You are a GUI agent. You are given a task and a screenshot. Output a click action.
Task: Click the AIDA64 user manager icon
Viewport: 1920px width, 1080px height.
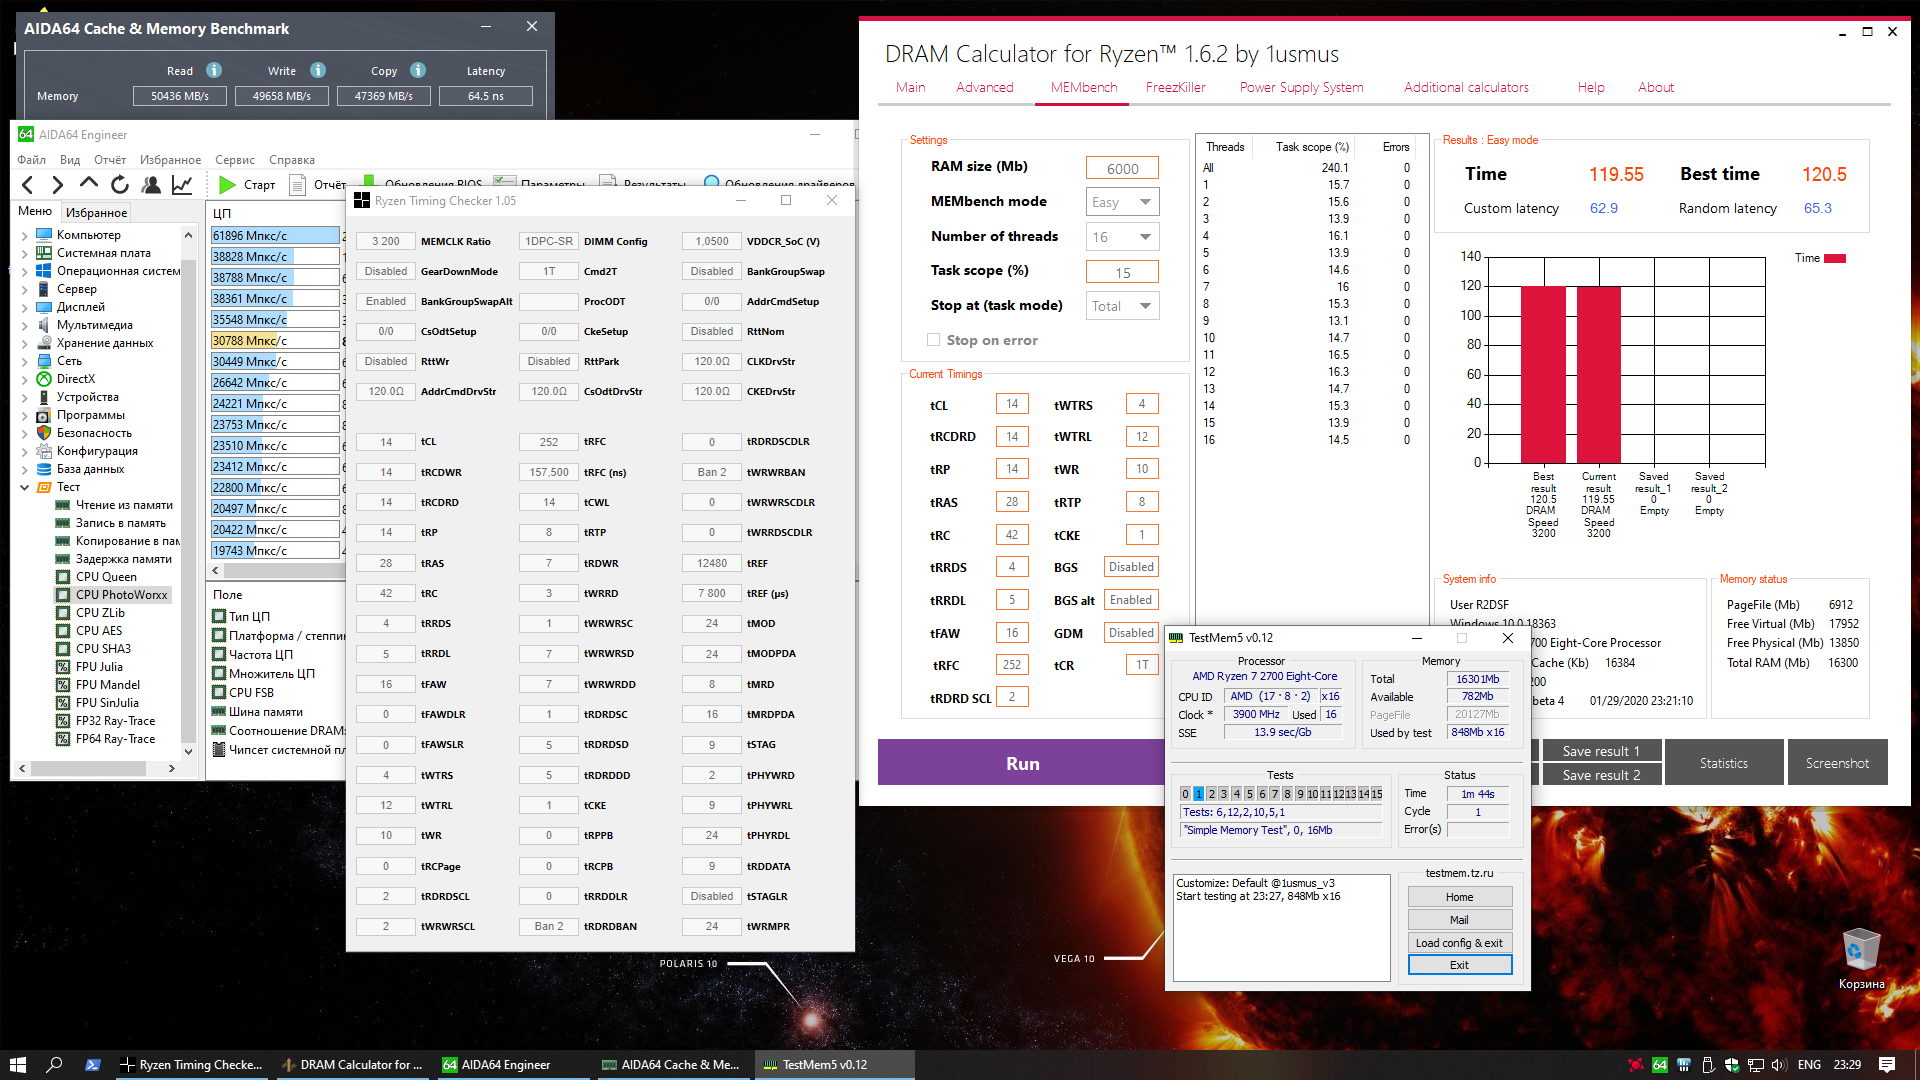[151, 185]
